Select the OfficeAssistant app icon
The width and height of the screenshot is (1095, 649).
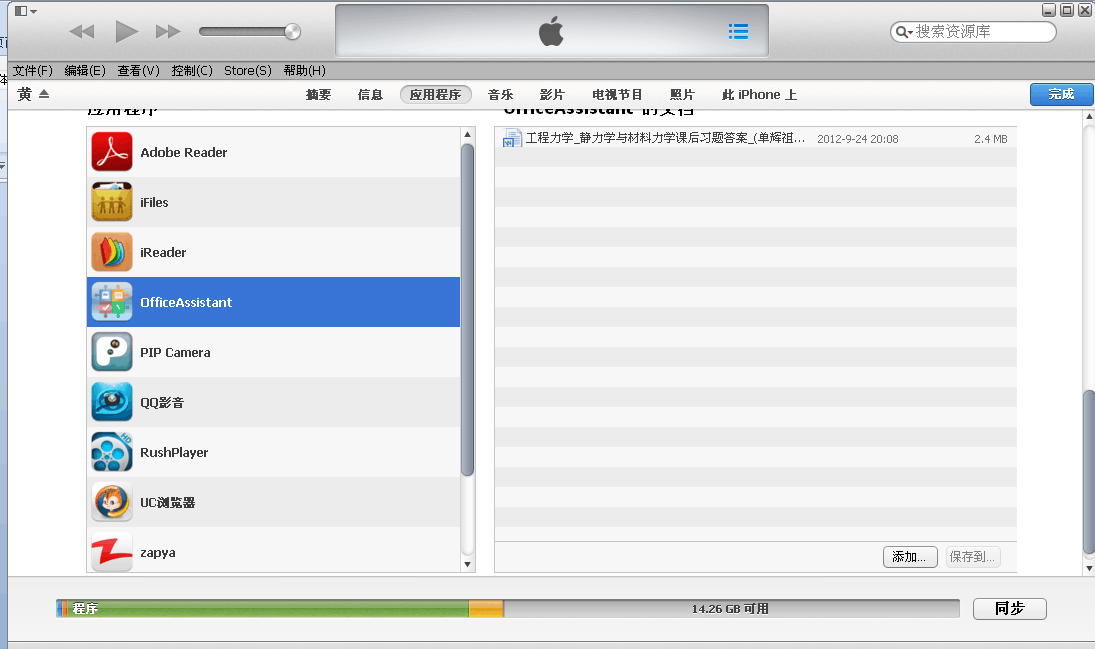click(112, 302)
